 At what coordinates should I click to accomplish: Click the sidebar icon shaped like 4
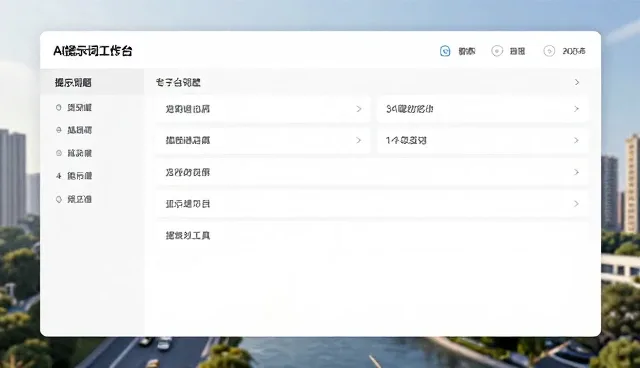(x=58, y=176)
